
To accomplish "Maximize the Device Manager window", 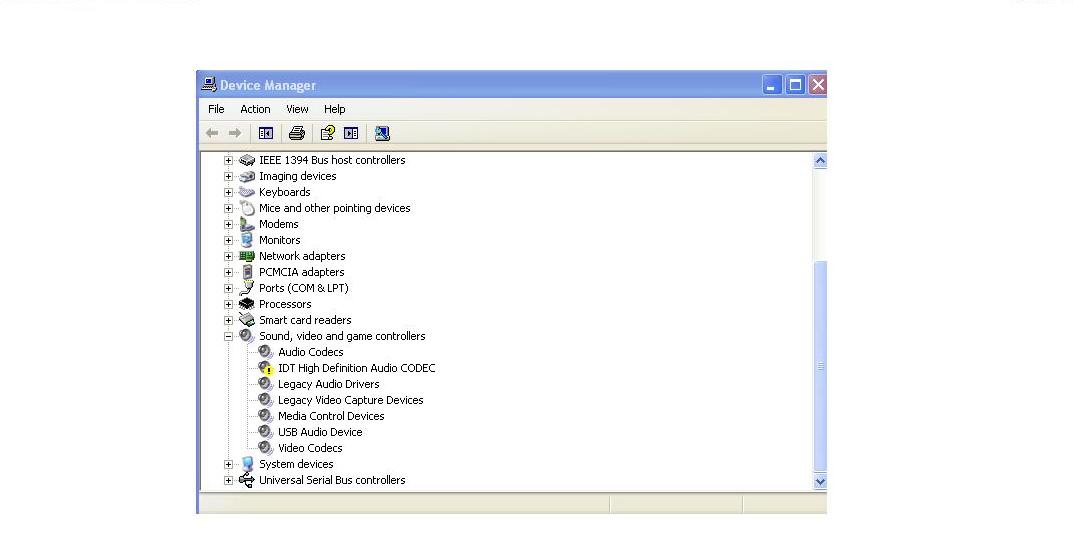I will point(795,85).
